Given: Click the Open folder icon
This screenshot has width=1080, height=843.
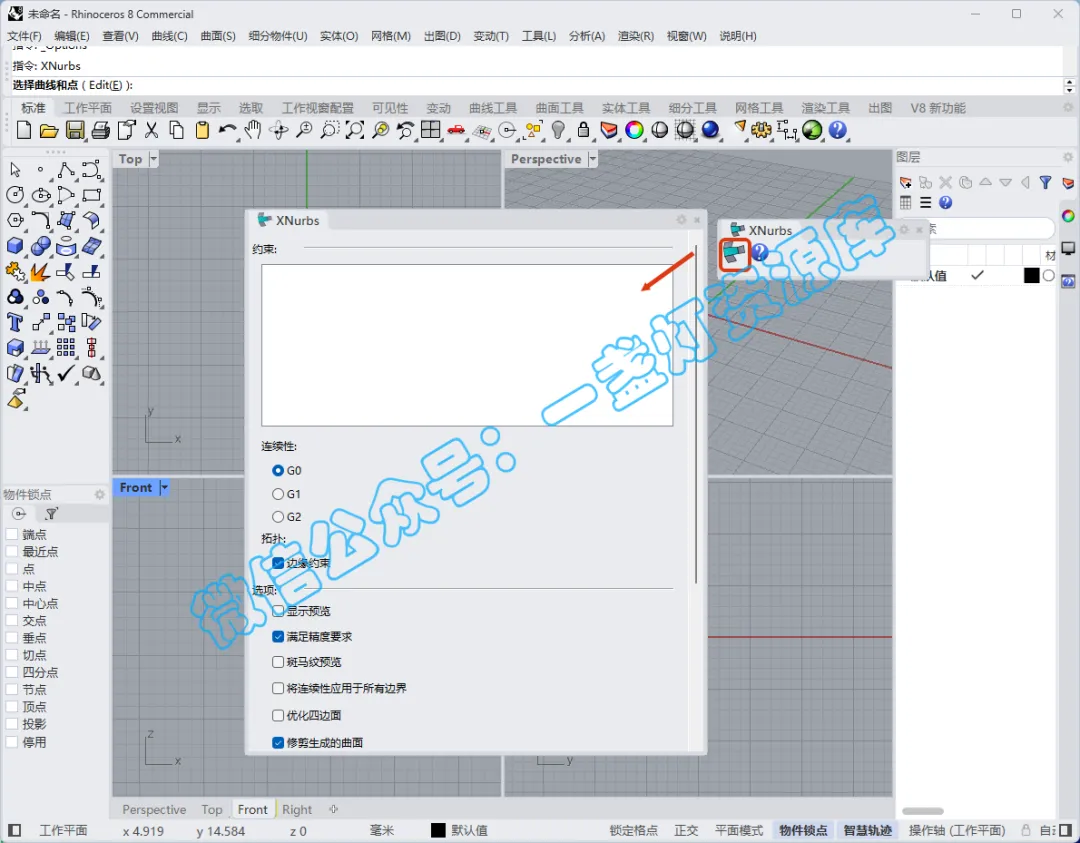Looking at the screenshot, I should pyautogui.click(x=49, y=130).
